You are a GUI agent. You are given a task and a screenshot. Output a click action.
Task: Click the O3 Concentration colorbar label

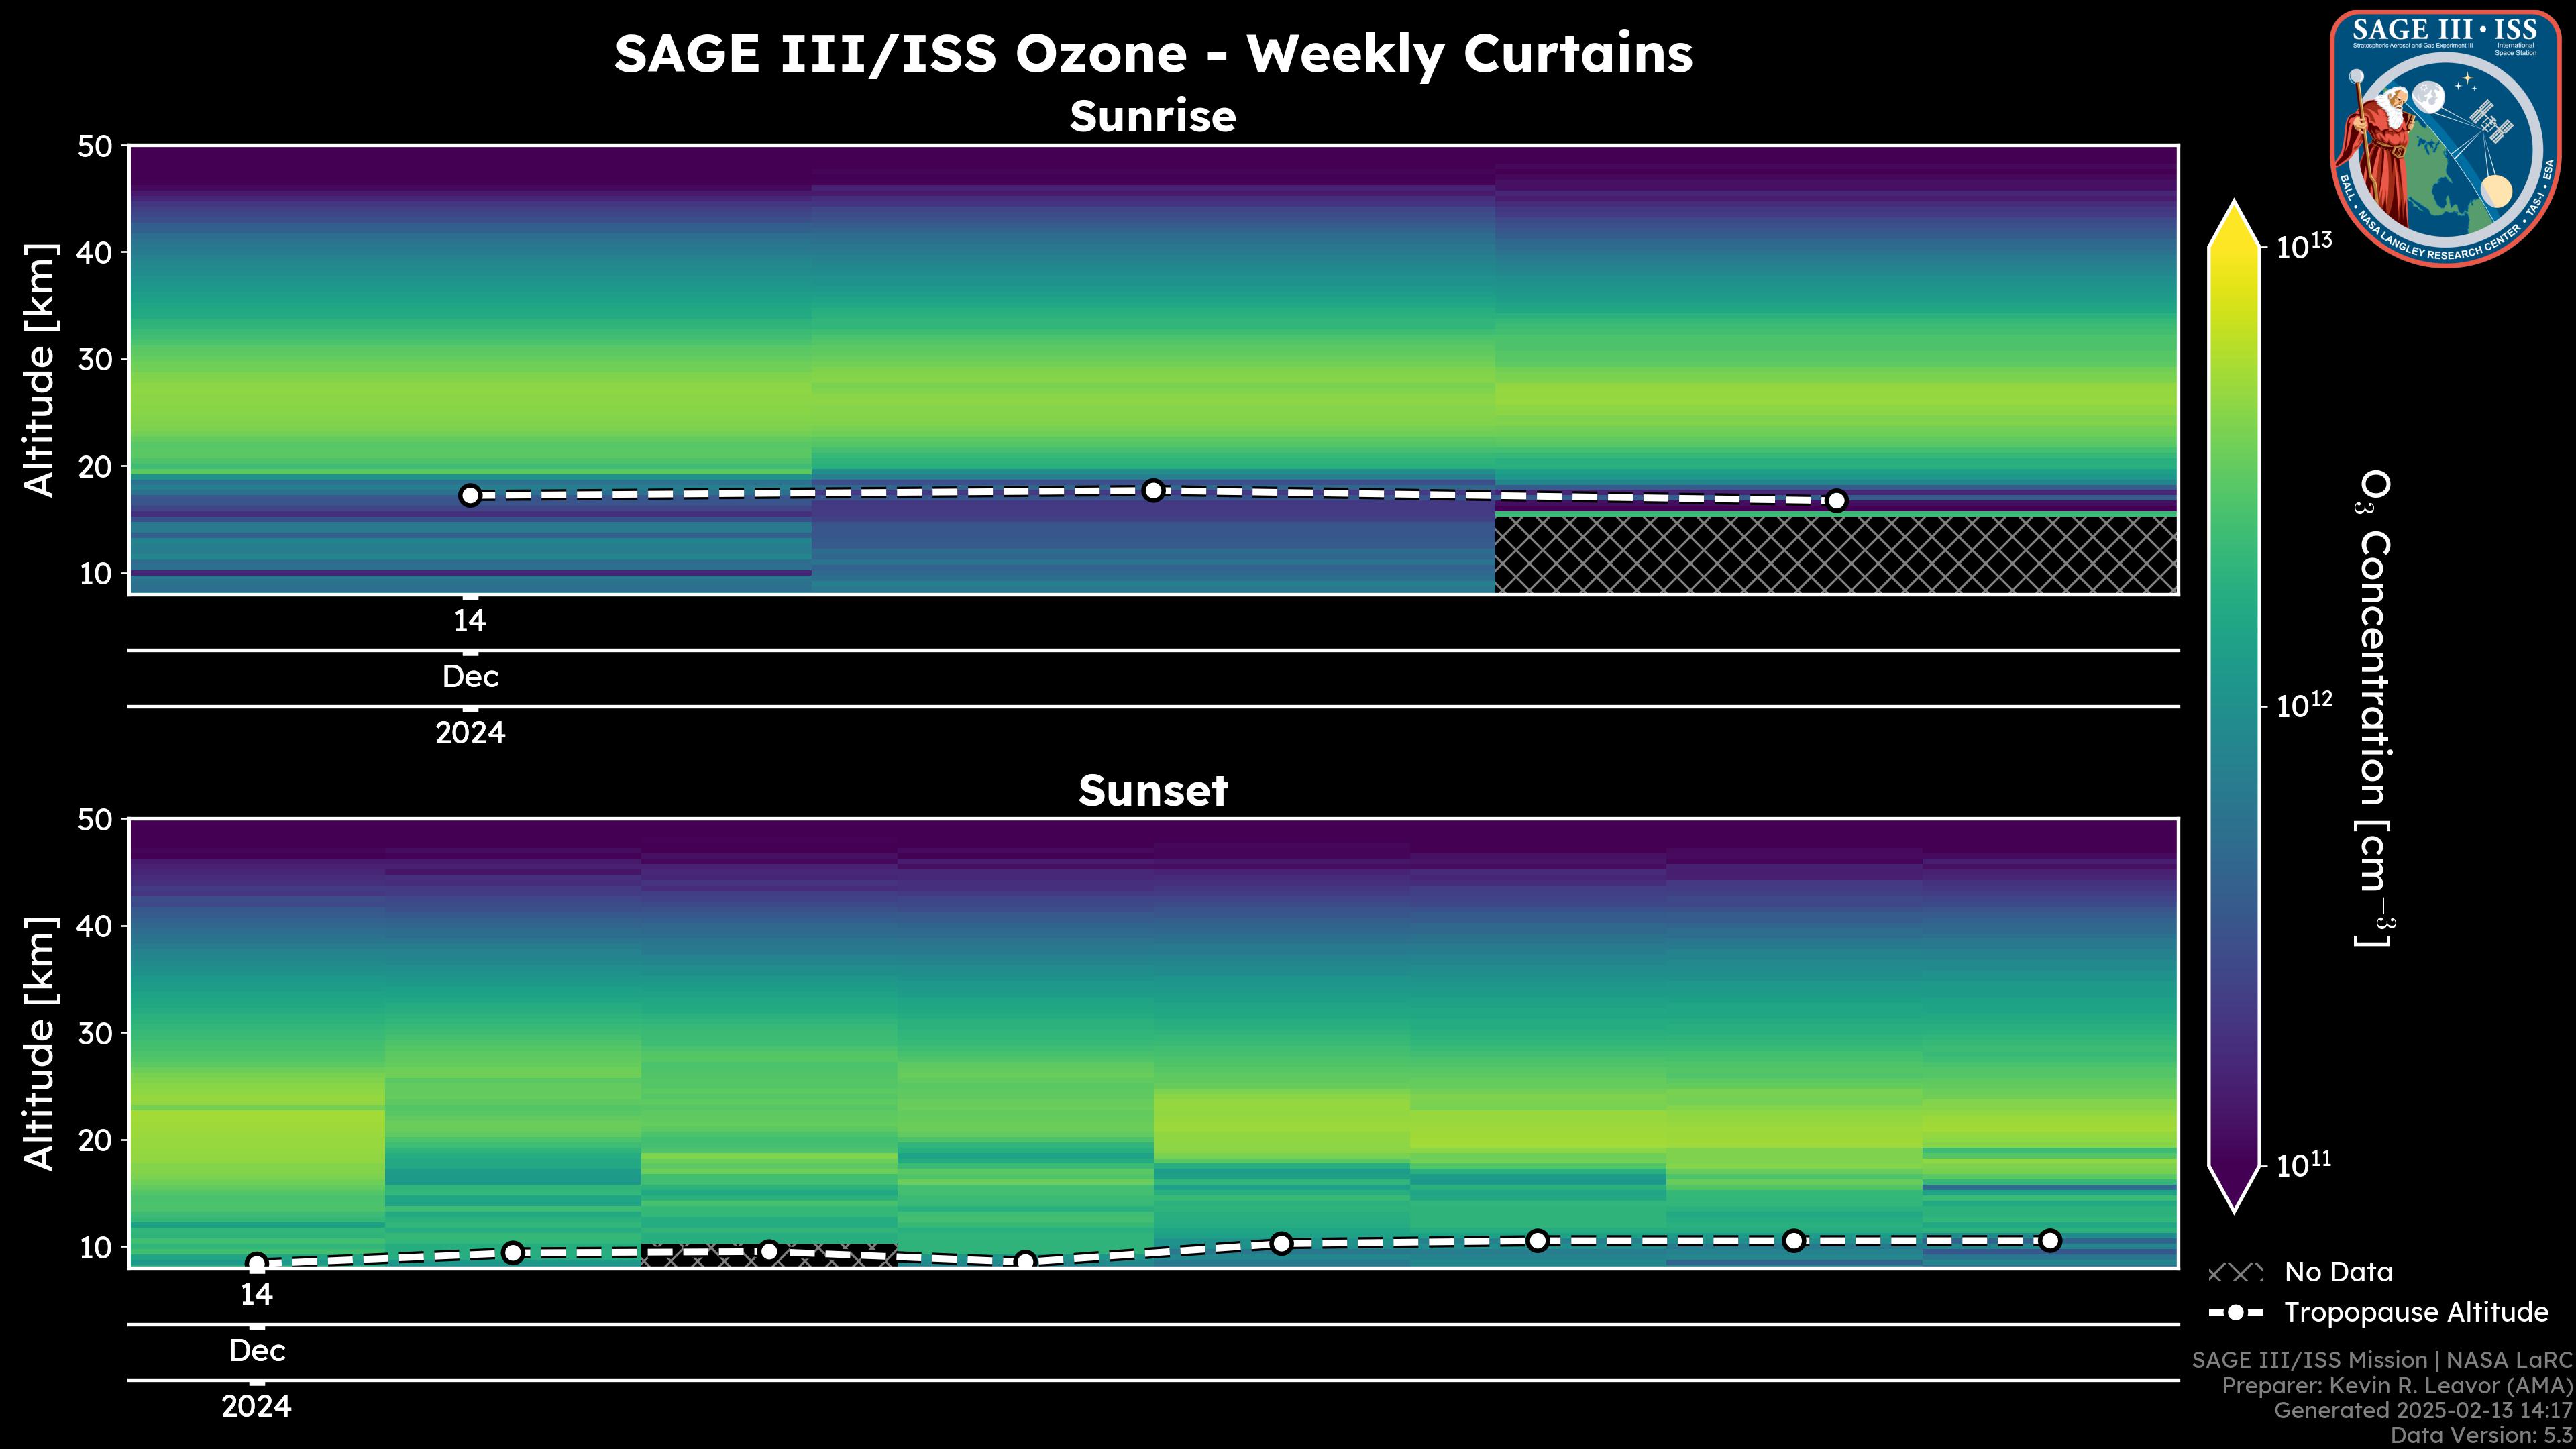tap(2375, 706)
